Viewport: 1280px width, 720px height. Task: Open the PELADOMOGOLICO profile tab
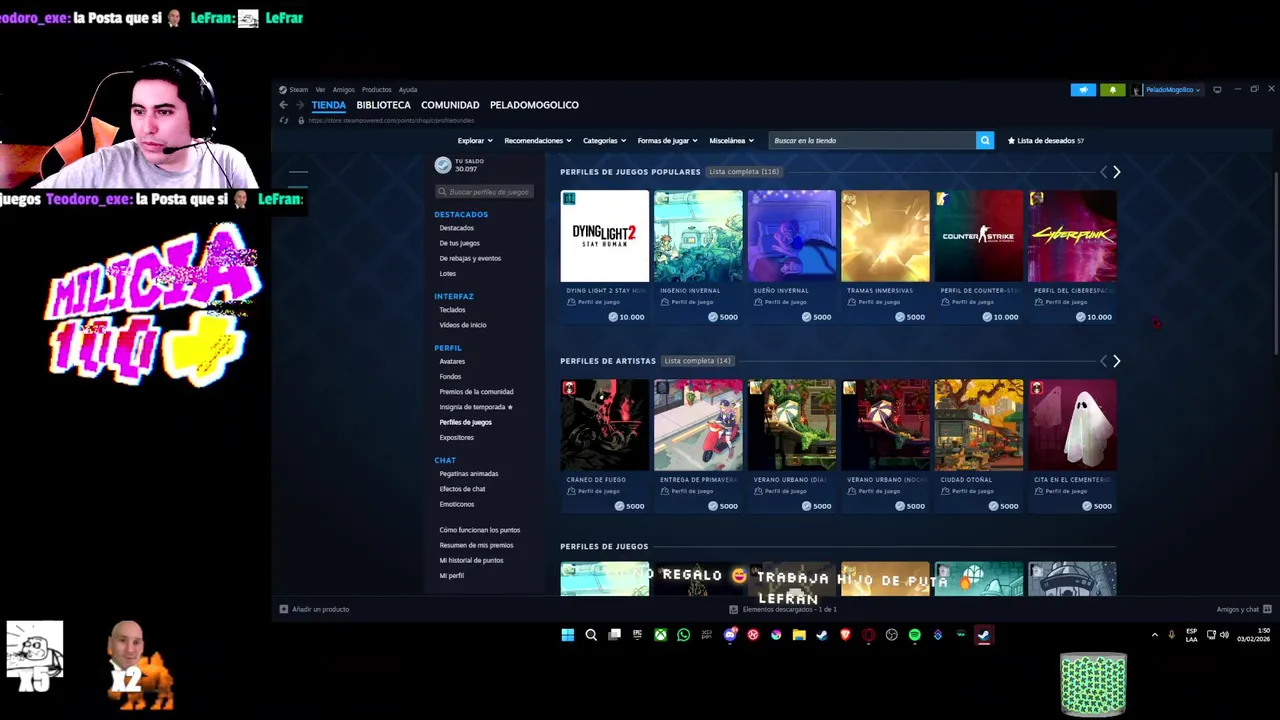[534, 105]
